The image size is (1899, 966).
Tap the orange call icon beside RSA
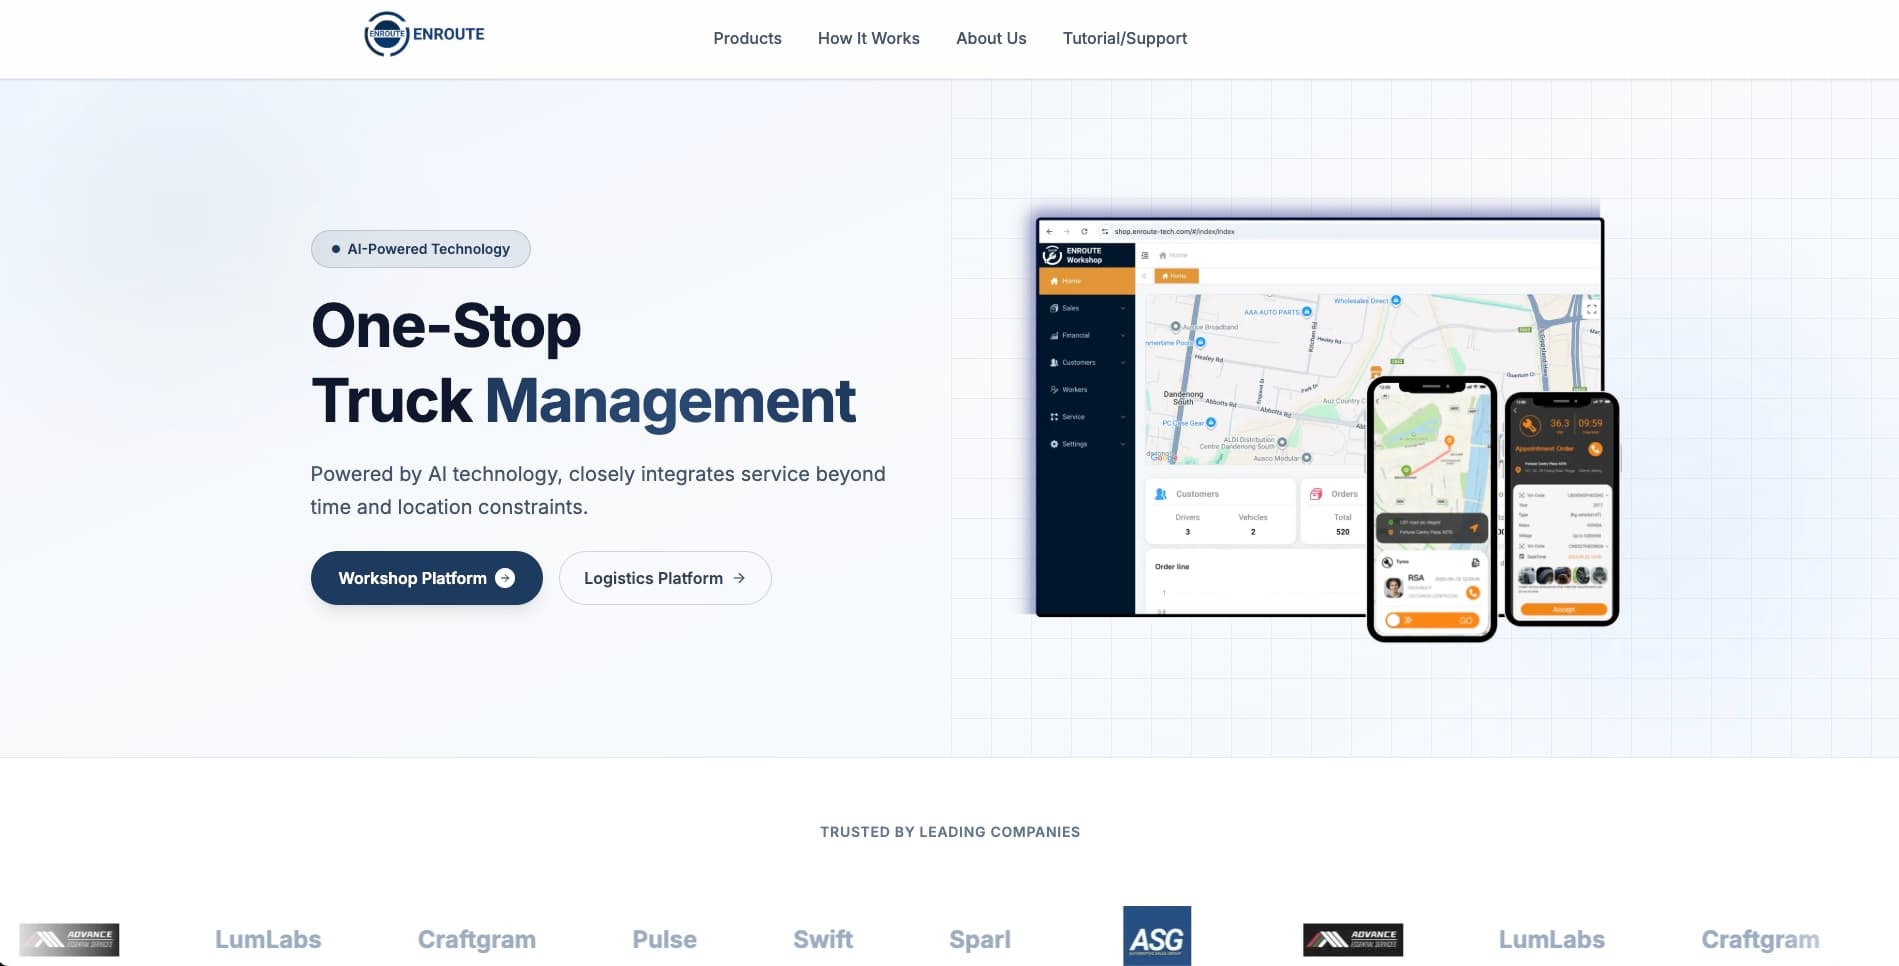[x=1472, y=593]
